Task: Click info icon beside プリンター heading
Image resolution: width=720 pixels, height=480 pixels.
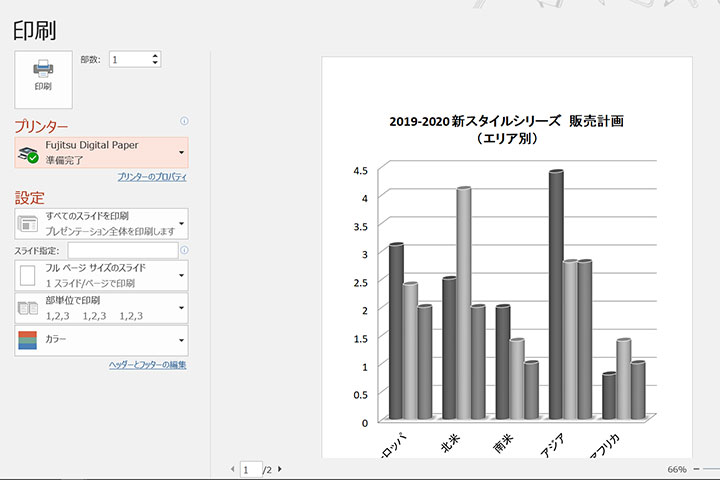Action: pos(184,121)
